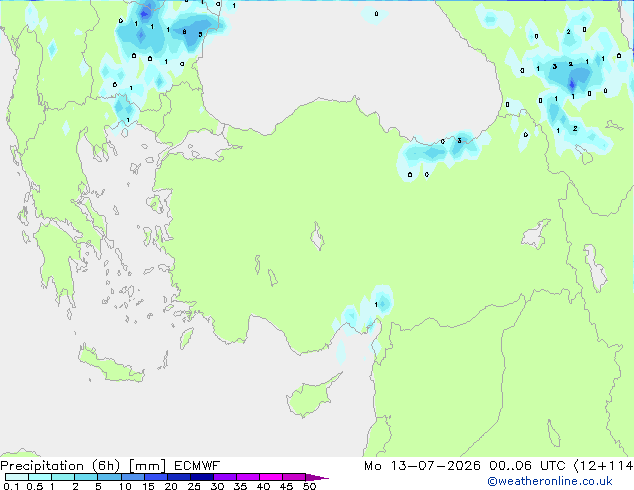Click the rain area on Turkey's northeast coast
The width and height of the screenshot is (634, 490).
[443, 151]
